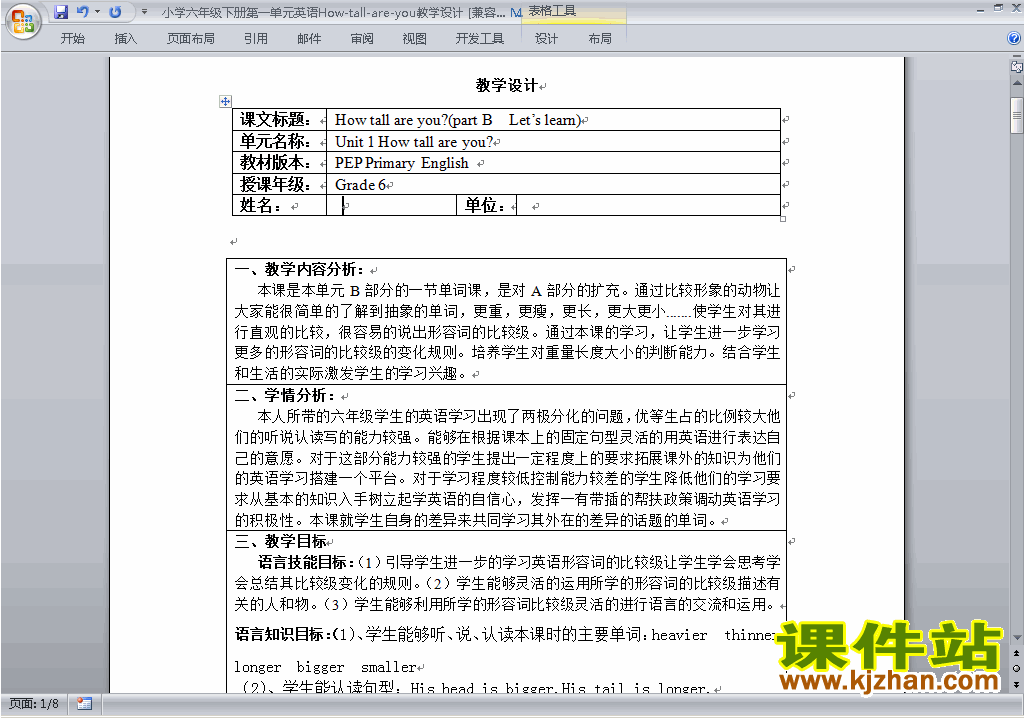This screenshot has width=1024, height=718.
Task: Click the 教学设计 document title
Action: point(506,86)
